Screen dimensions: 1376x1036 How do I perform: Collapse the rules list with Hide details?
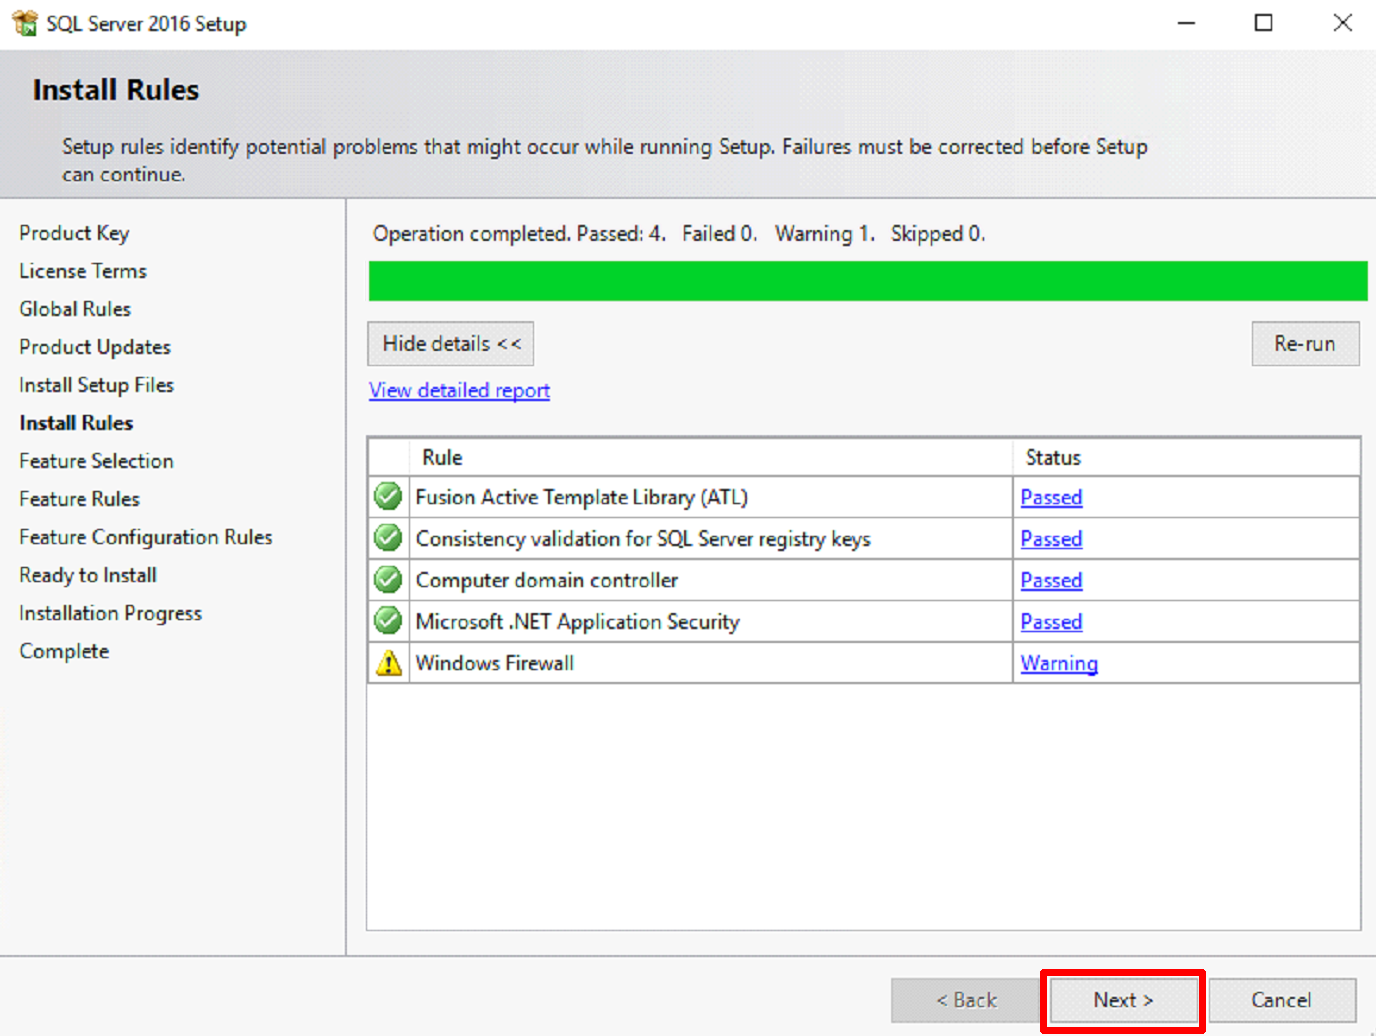pos(451,344)
